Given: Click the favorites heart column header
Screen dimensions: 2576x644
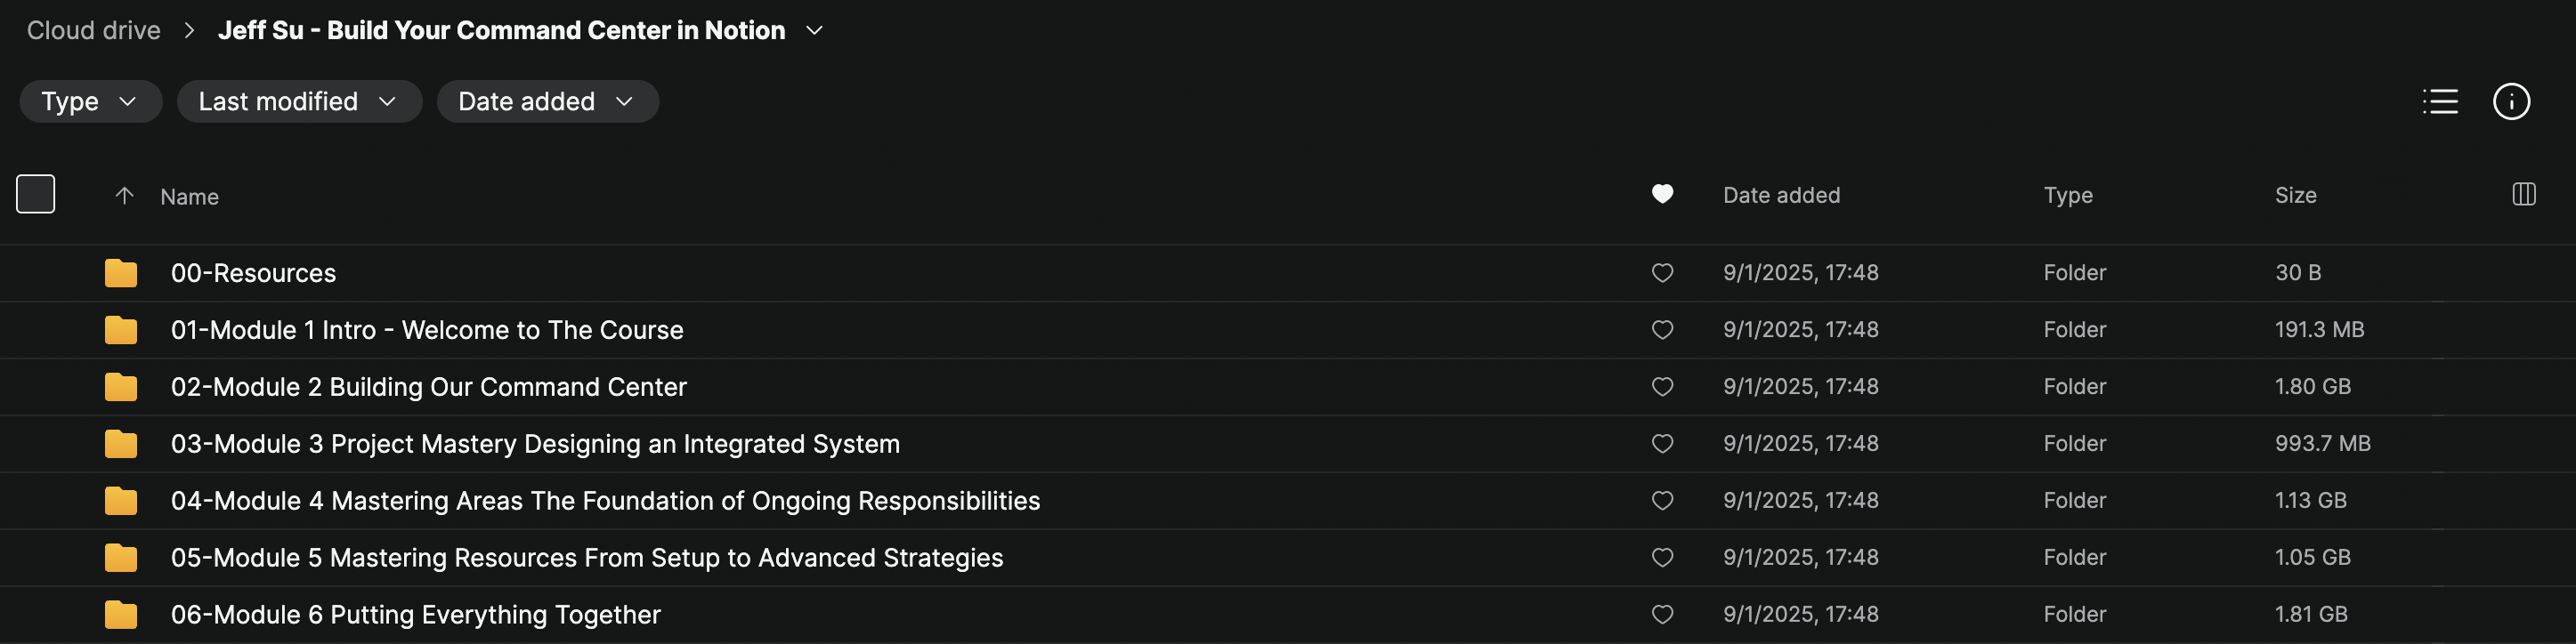Looking at the screenshot, I should (x=1662, y=194).
